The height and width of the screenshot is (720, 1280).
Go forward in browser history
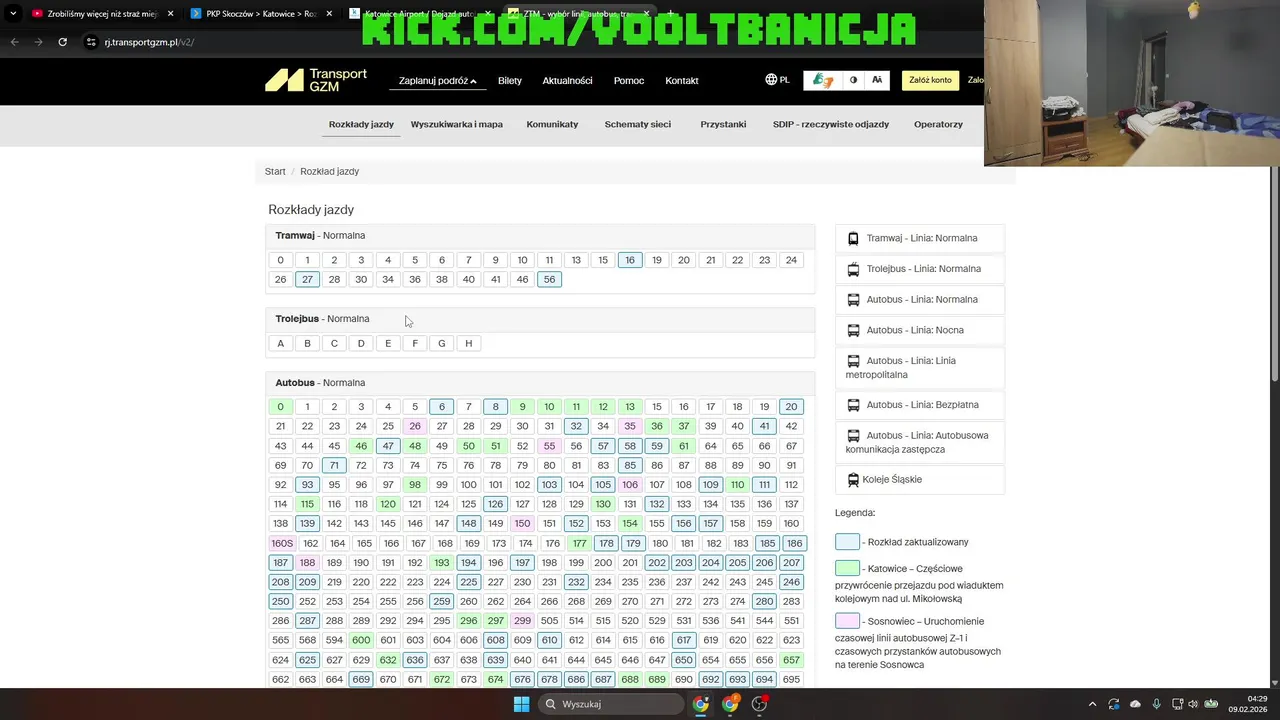click(x=38, y=42)
